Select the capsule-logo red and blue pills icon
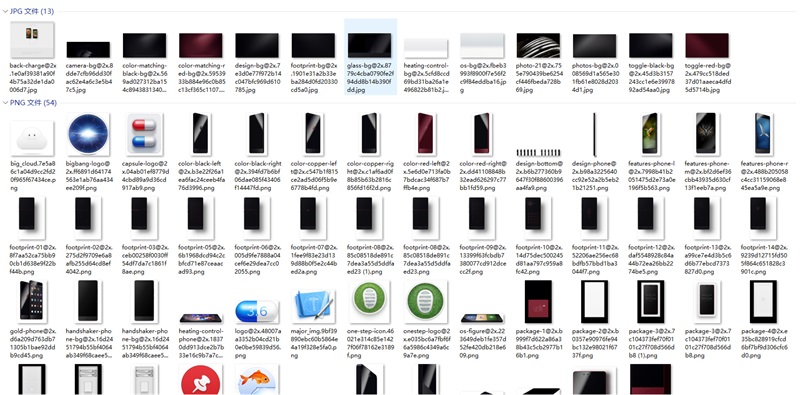Image resolution: width=800 pixels, height=395 pixels. 144,135
